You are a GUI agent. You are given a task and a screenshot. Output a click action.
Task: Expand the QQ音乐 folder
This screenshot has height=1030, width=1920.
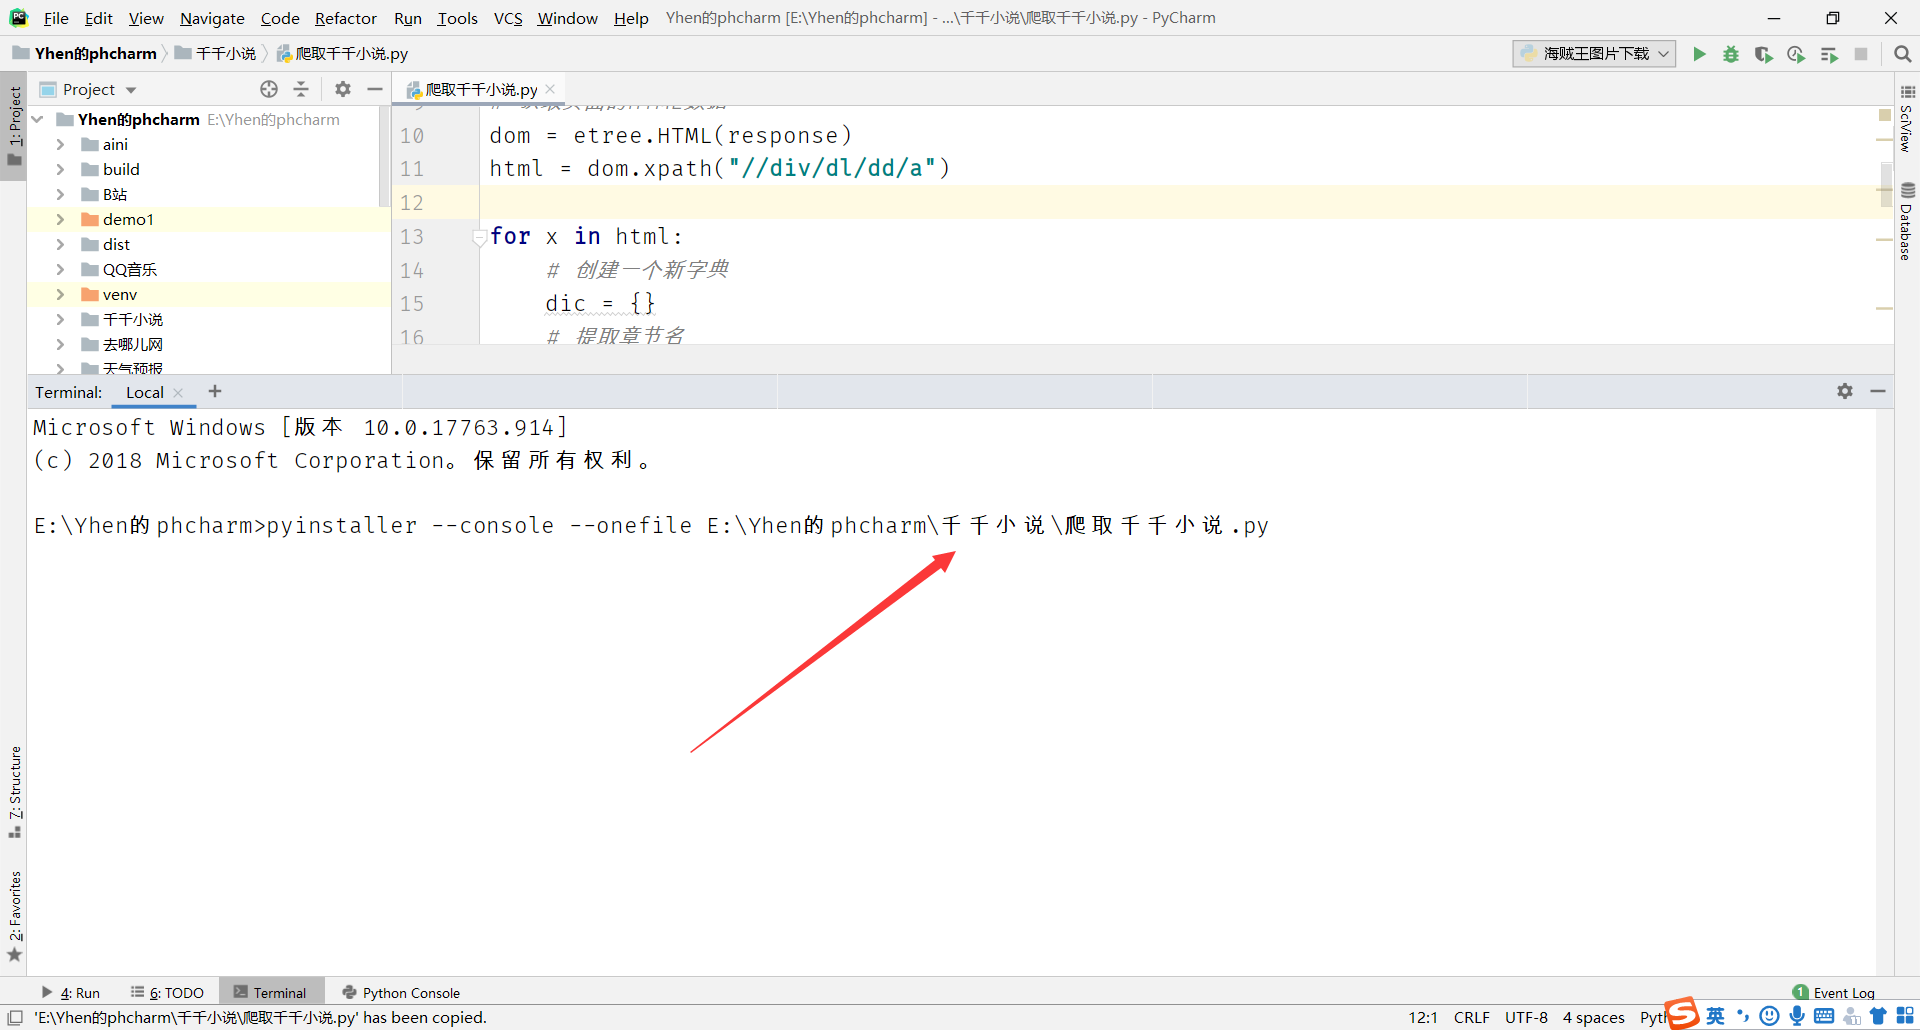coord(60,269)
